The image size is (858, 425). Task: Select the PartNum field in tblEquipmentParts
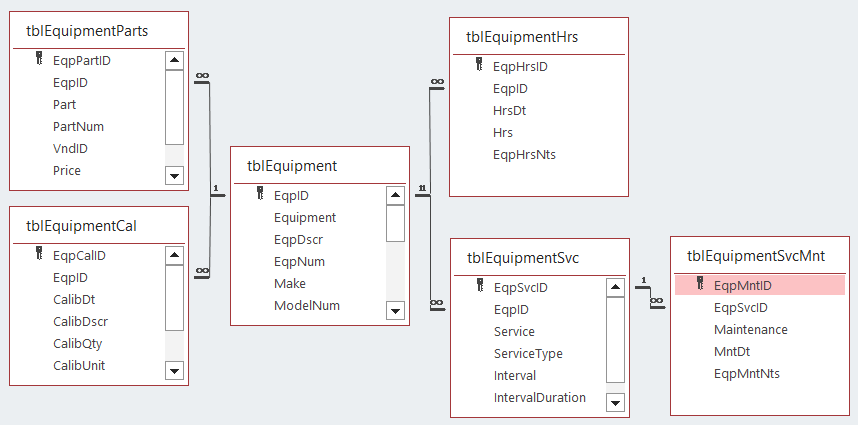[78, 127]
